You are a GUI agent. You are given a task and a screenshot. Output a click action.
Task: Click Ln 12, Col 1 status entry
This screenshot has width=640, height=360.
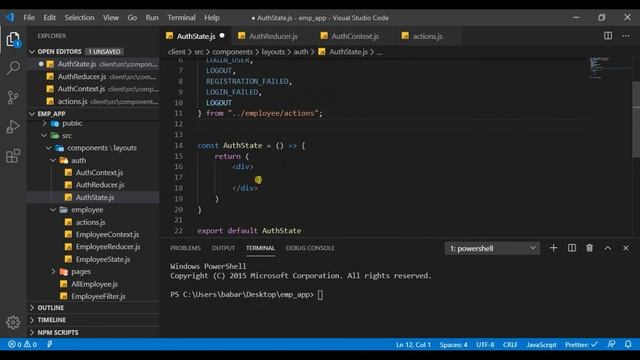[x=413, y=344]
